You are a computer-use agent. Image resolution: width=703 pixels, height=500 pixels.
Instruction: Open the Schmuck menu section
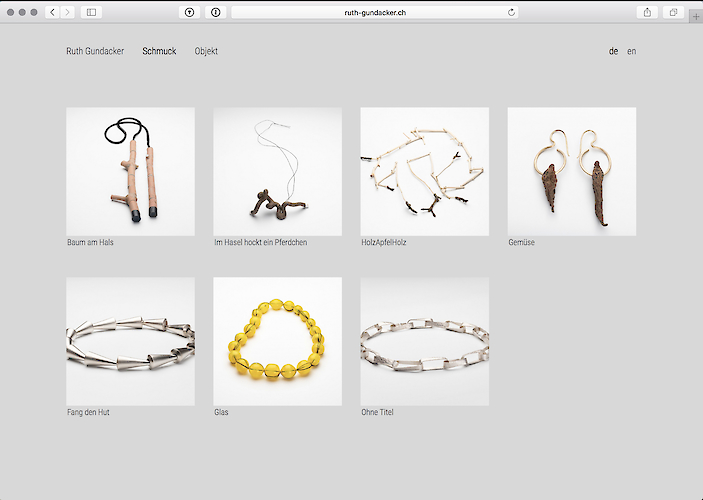click(x=159, y=51)
